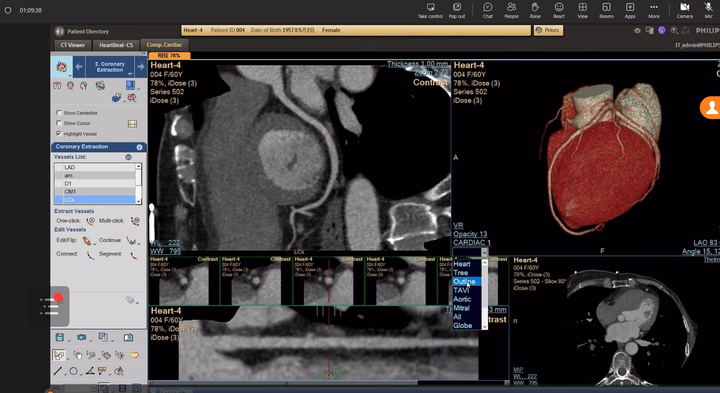Click the yellow film-strip icon beside Show Cursor
Viewport: 720px width, 393px height.
pos(132,124)
